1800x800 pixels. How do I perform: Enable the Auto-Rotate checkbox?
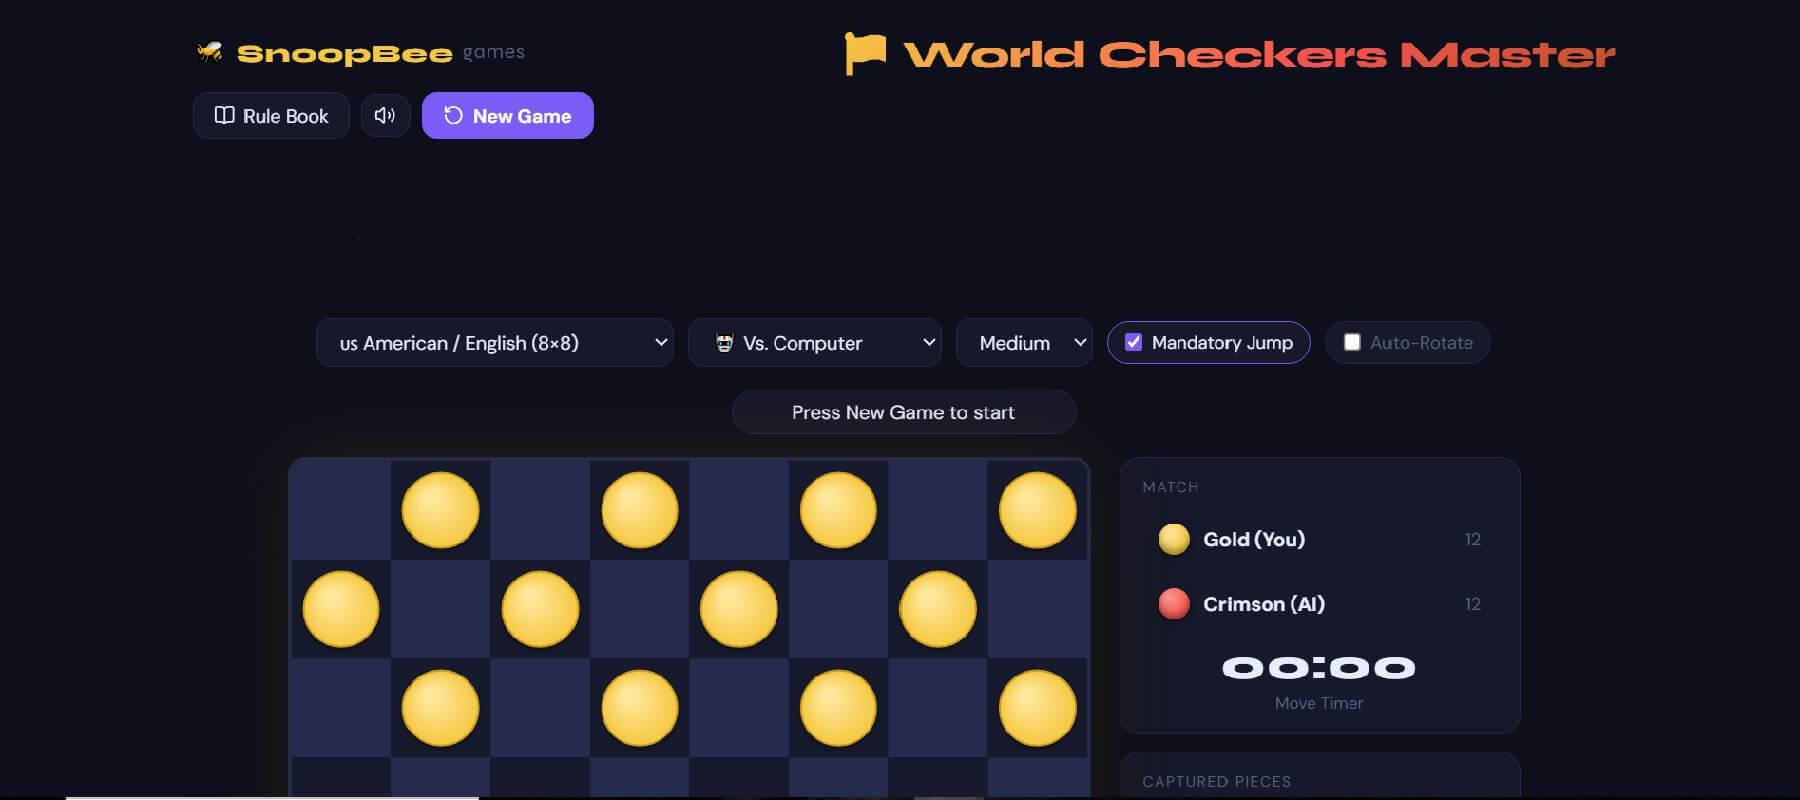pos(1352,342)
